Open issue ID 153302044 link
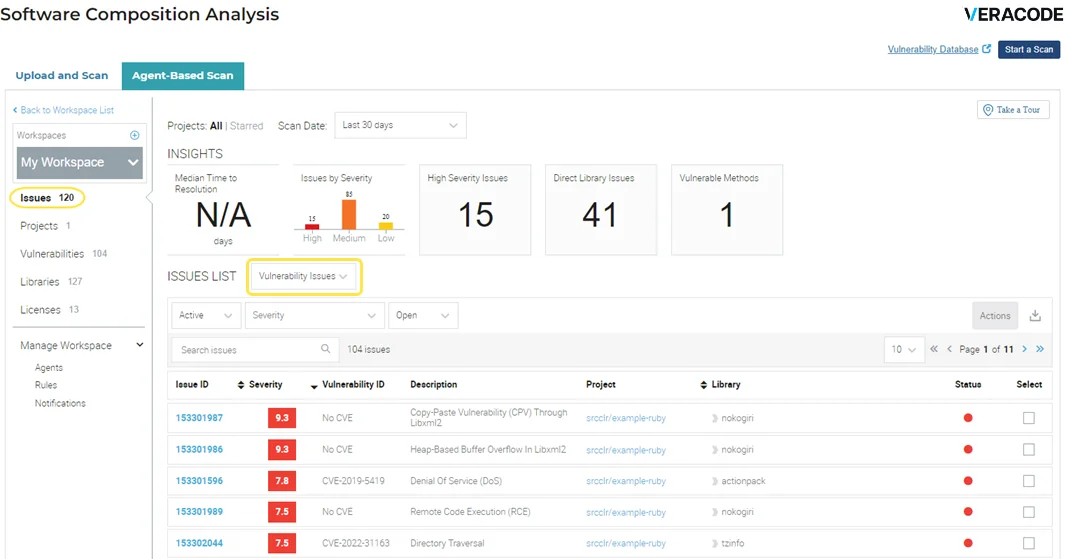 click(x=199, y=543)
